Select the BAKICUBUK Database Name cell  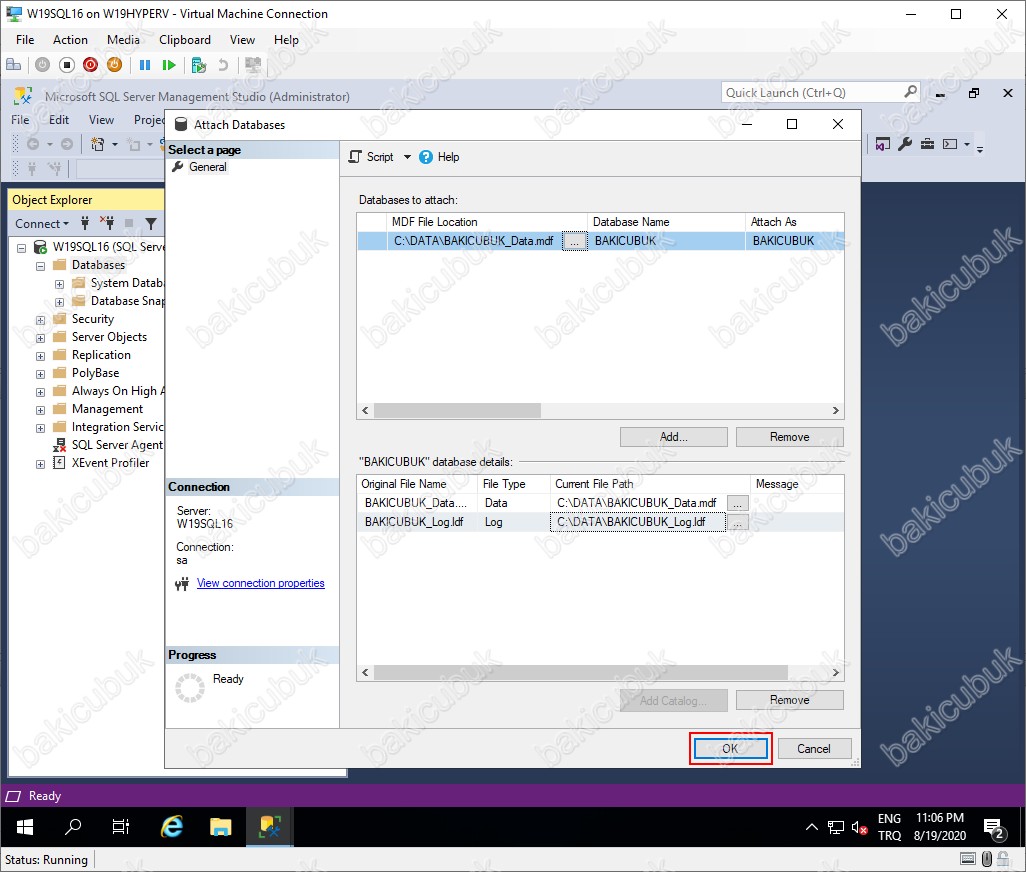pyautogui.click(x=666, y=241)
